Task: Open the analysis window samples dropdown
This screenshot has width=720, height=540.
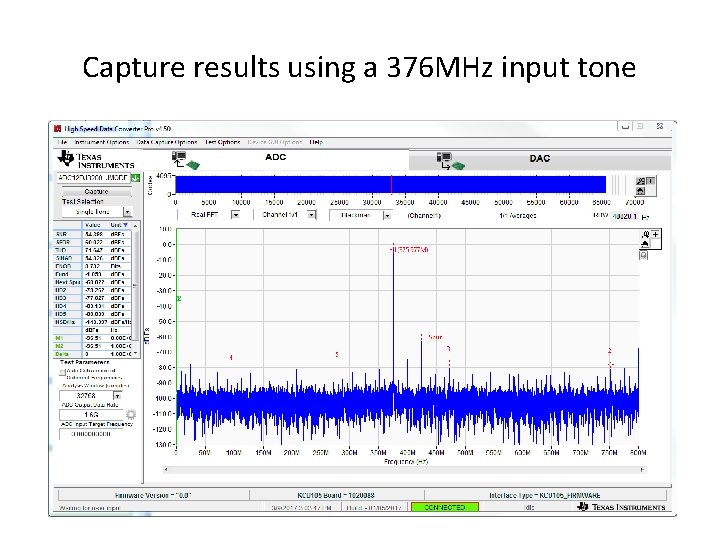Action: click(118, 396)
